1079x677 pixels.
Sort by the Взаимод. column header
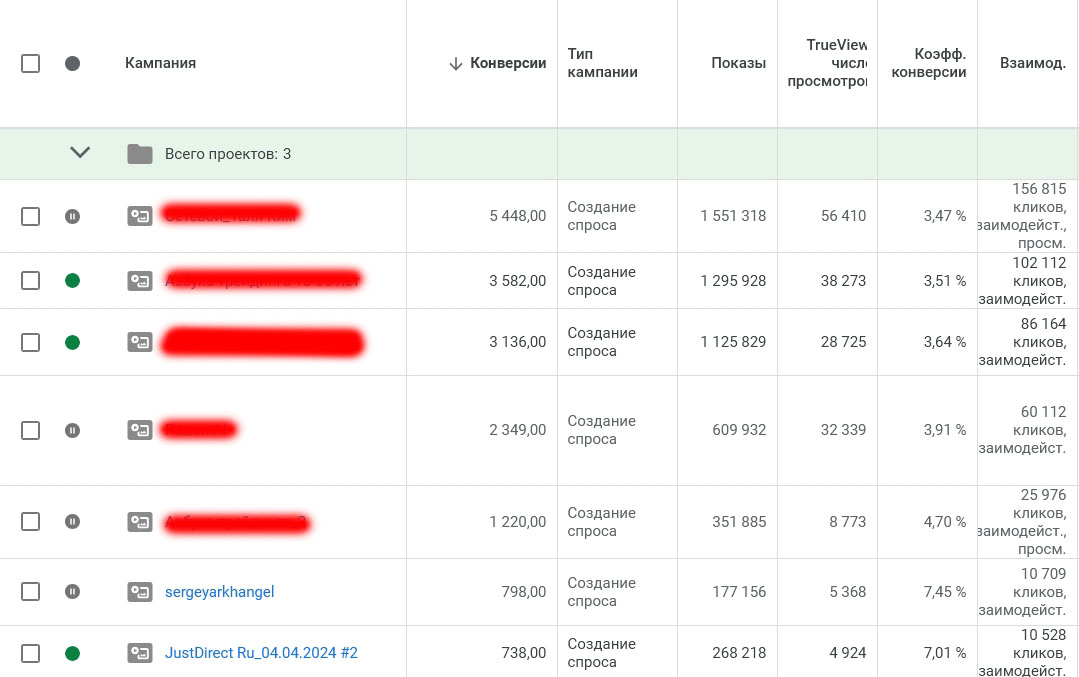1032,63
